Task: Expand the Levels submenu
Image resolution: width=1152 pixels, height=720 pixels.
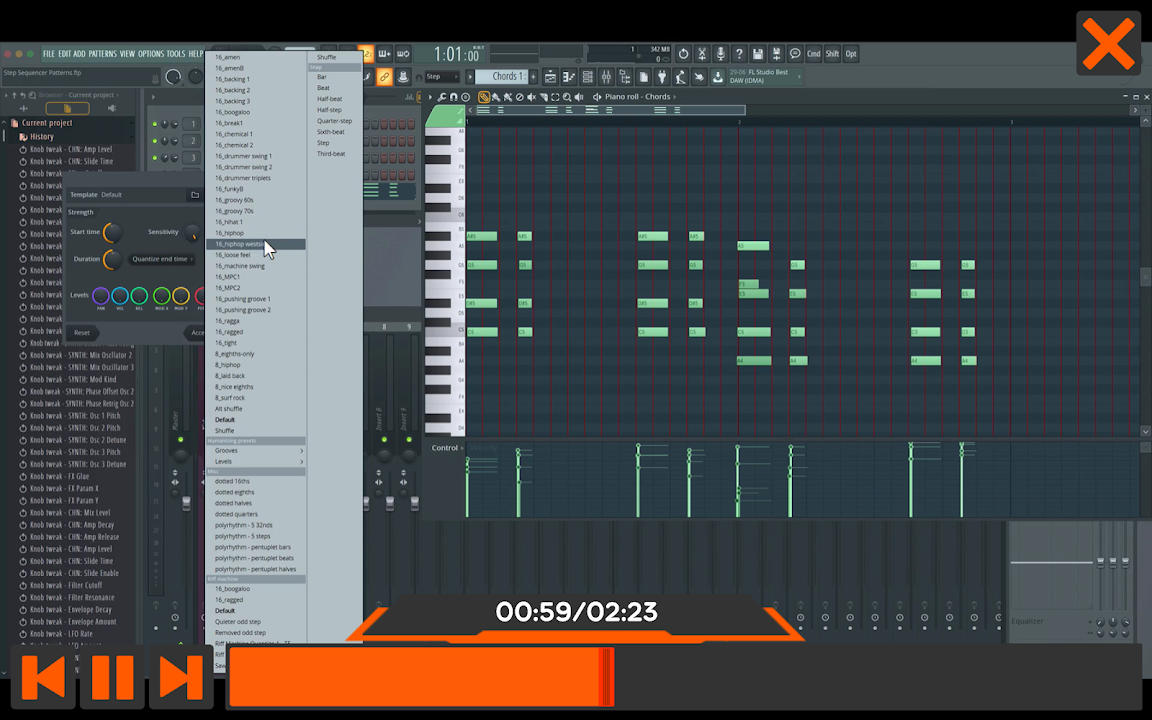Action: pos(256,462)
